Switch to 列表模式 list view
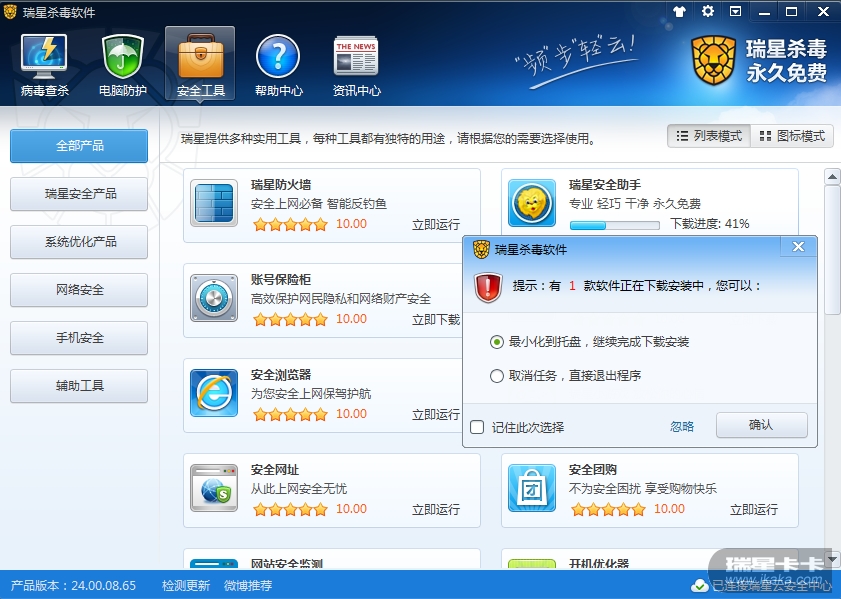The height and width of the screenshot is (599, 841). point(709,136)
